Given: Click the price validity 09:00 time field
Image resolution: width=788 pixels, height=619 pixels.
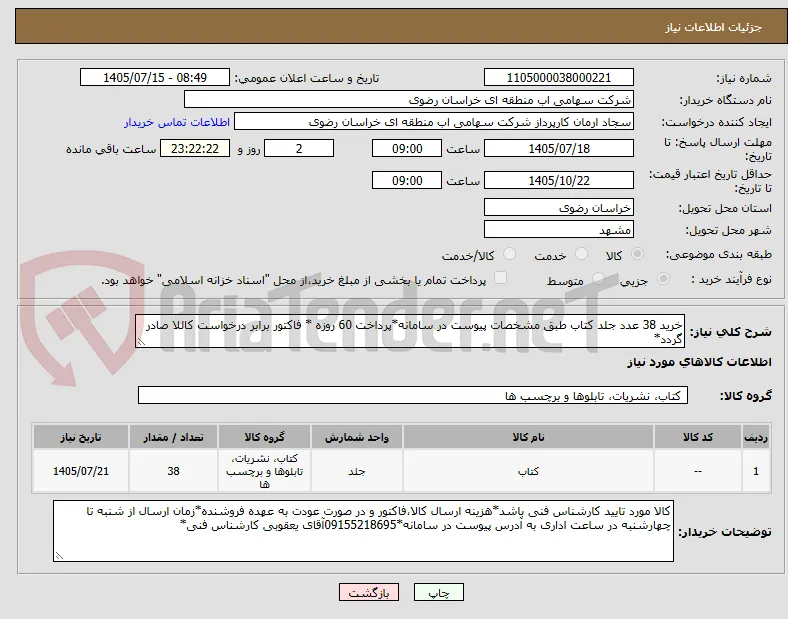Looking at the screenshot, I should tap(407, 180).
